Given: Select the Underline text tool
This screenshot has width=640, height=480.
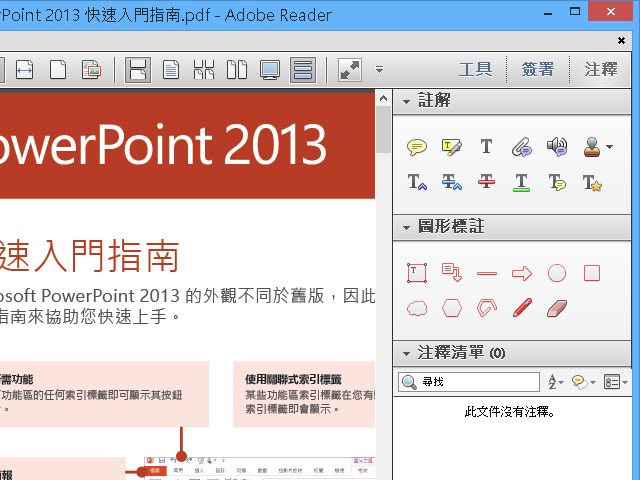Looking at the screenshot, I should pos(522,182).
